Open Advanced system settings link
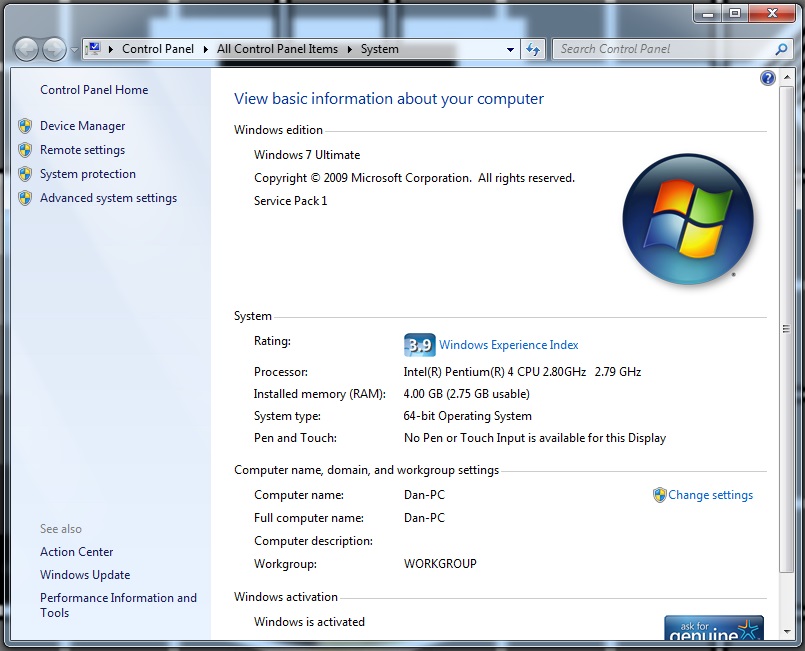Image resolution: width=805 pixels, height=651 pixels. (108, 198)
